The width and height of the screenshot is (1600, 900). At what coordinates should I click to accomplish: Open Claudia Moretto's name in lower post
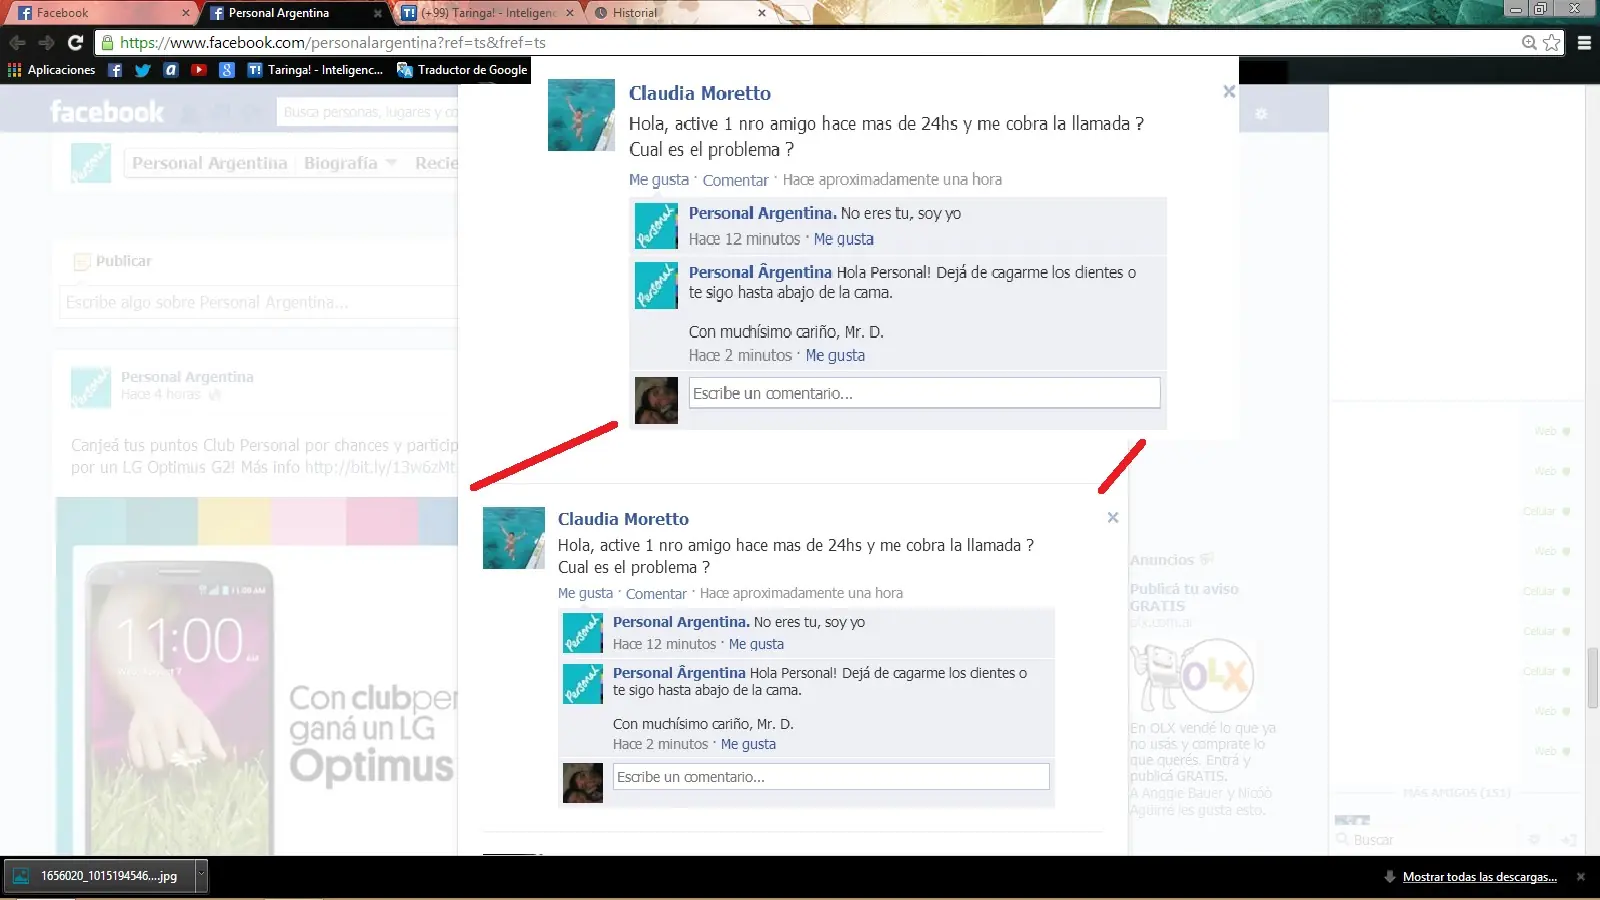click(623, 519)
